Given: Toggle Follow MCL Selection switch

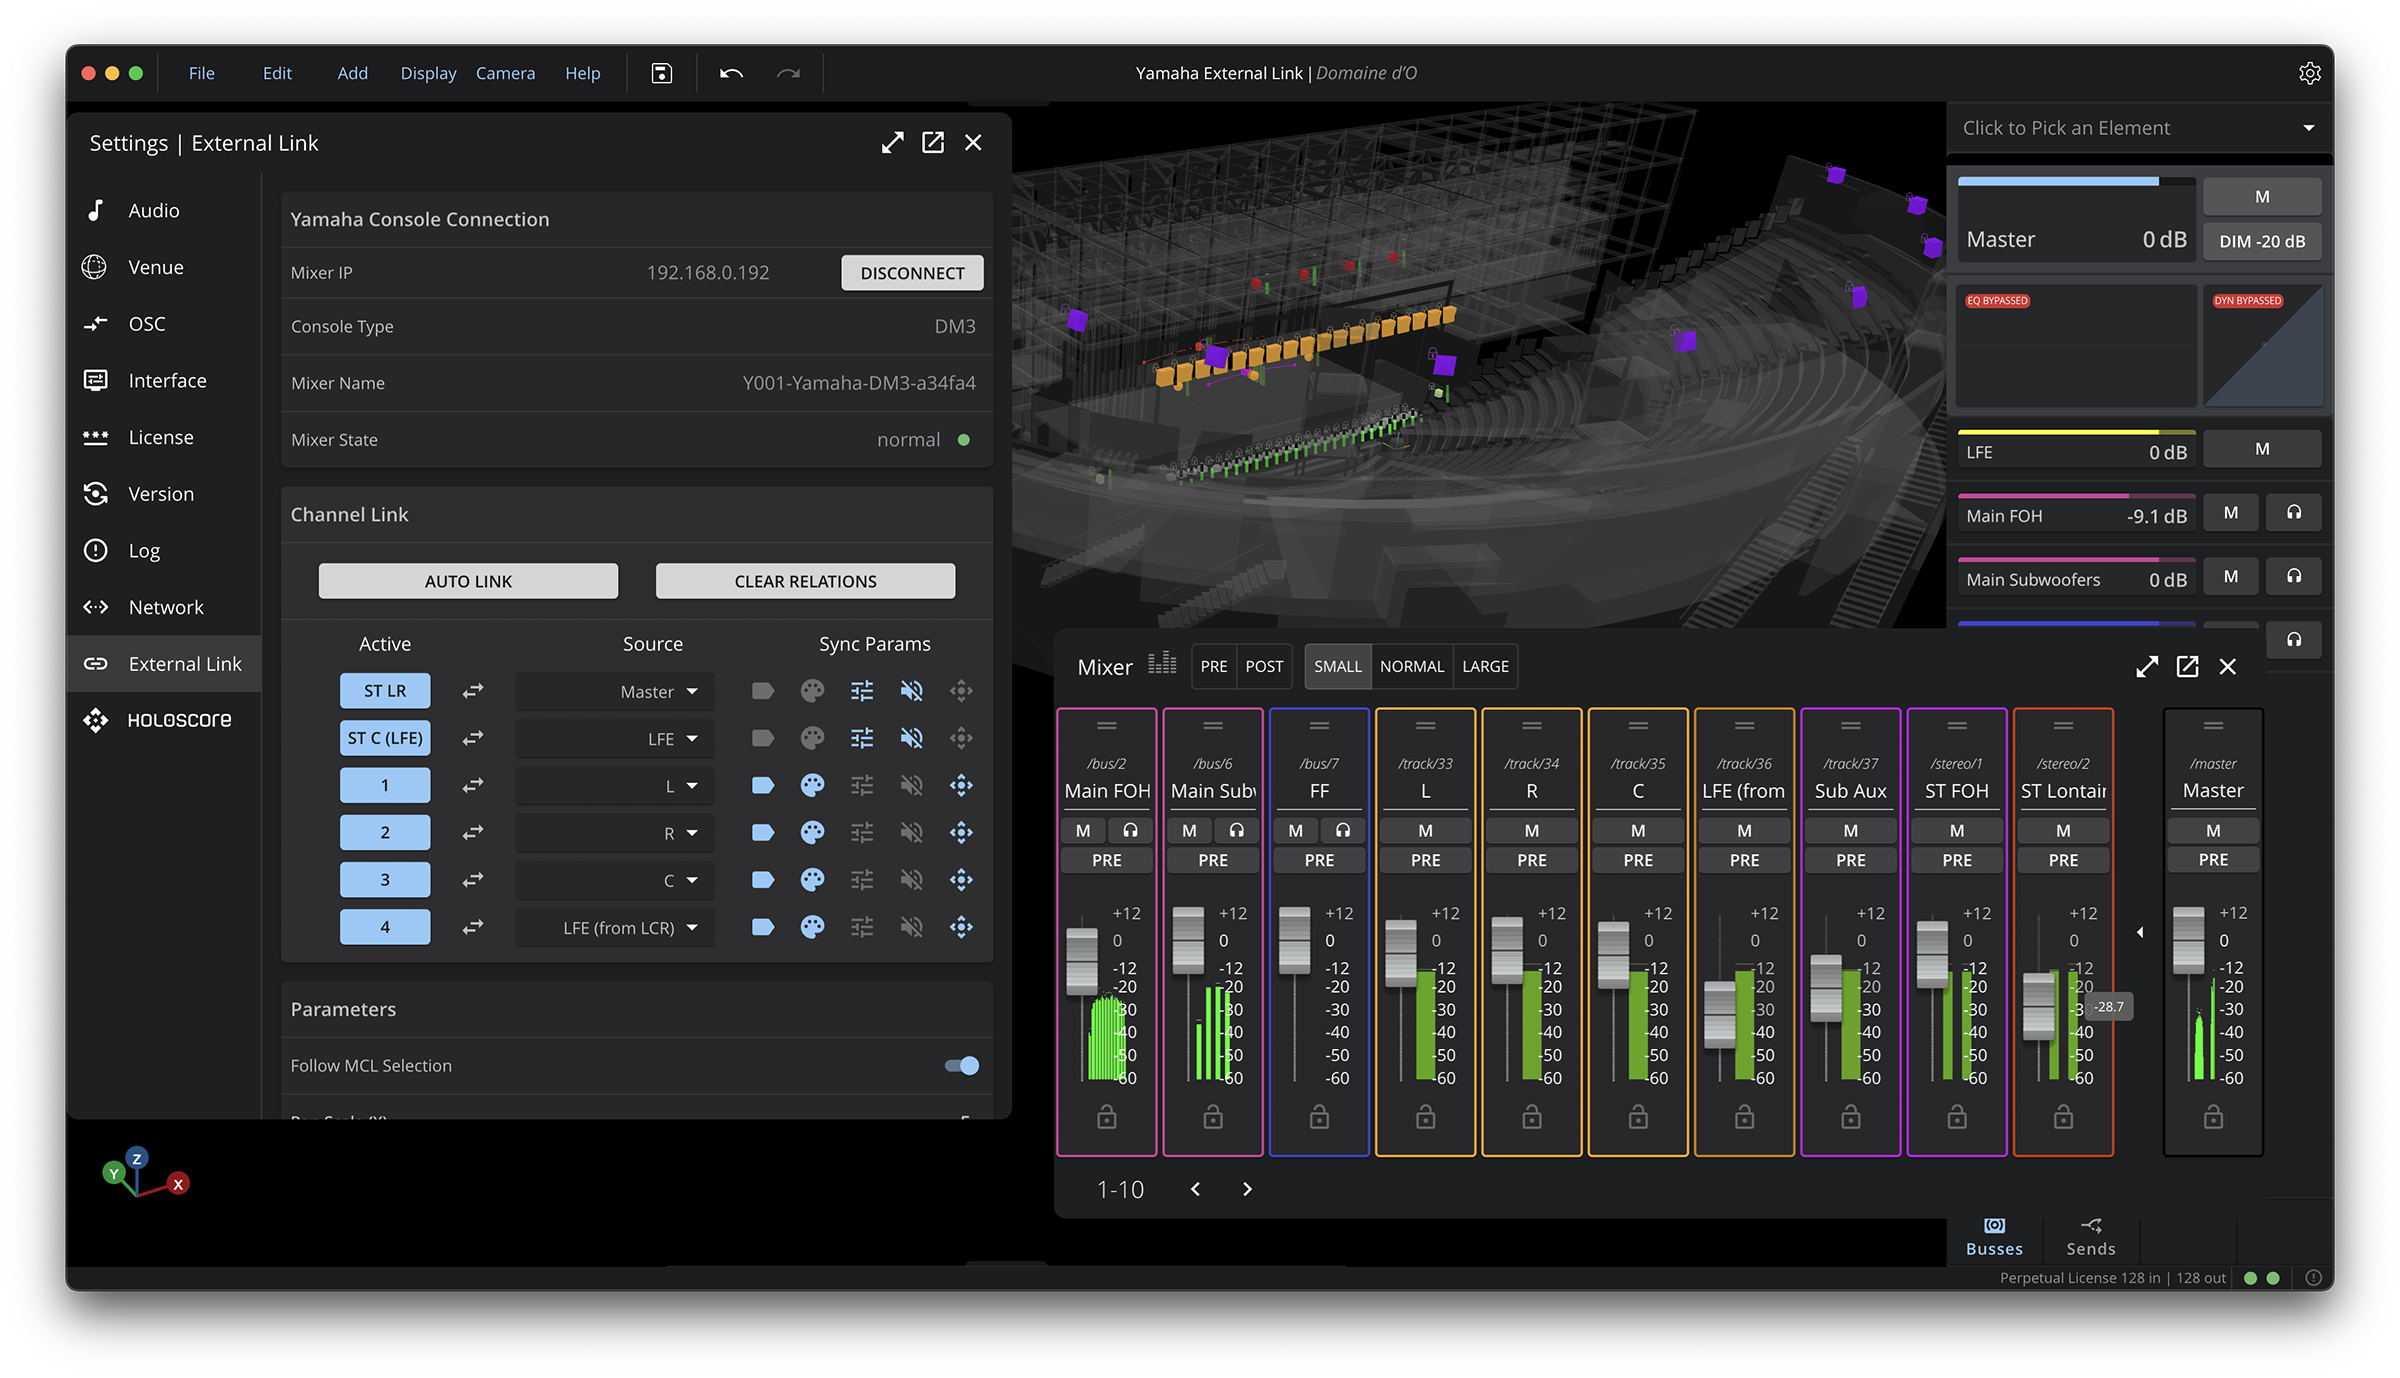Looking at the screenshot, I should (962, 1066).
